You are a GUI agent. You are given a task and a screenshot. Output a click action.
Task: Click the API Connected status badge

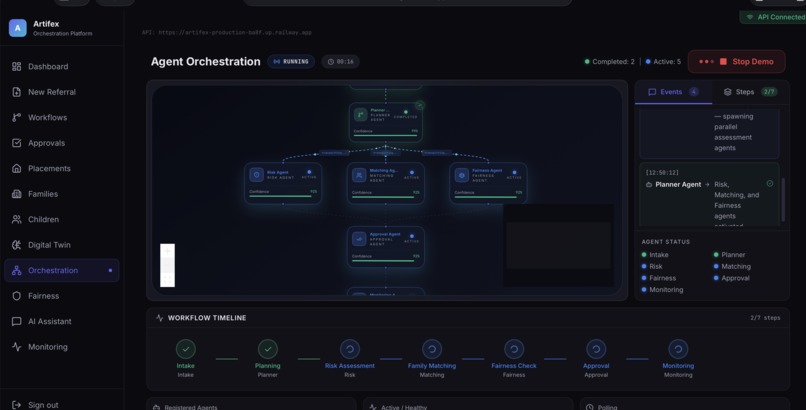pyautogui.click(x=774, y=17)
